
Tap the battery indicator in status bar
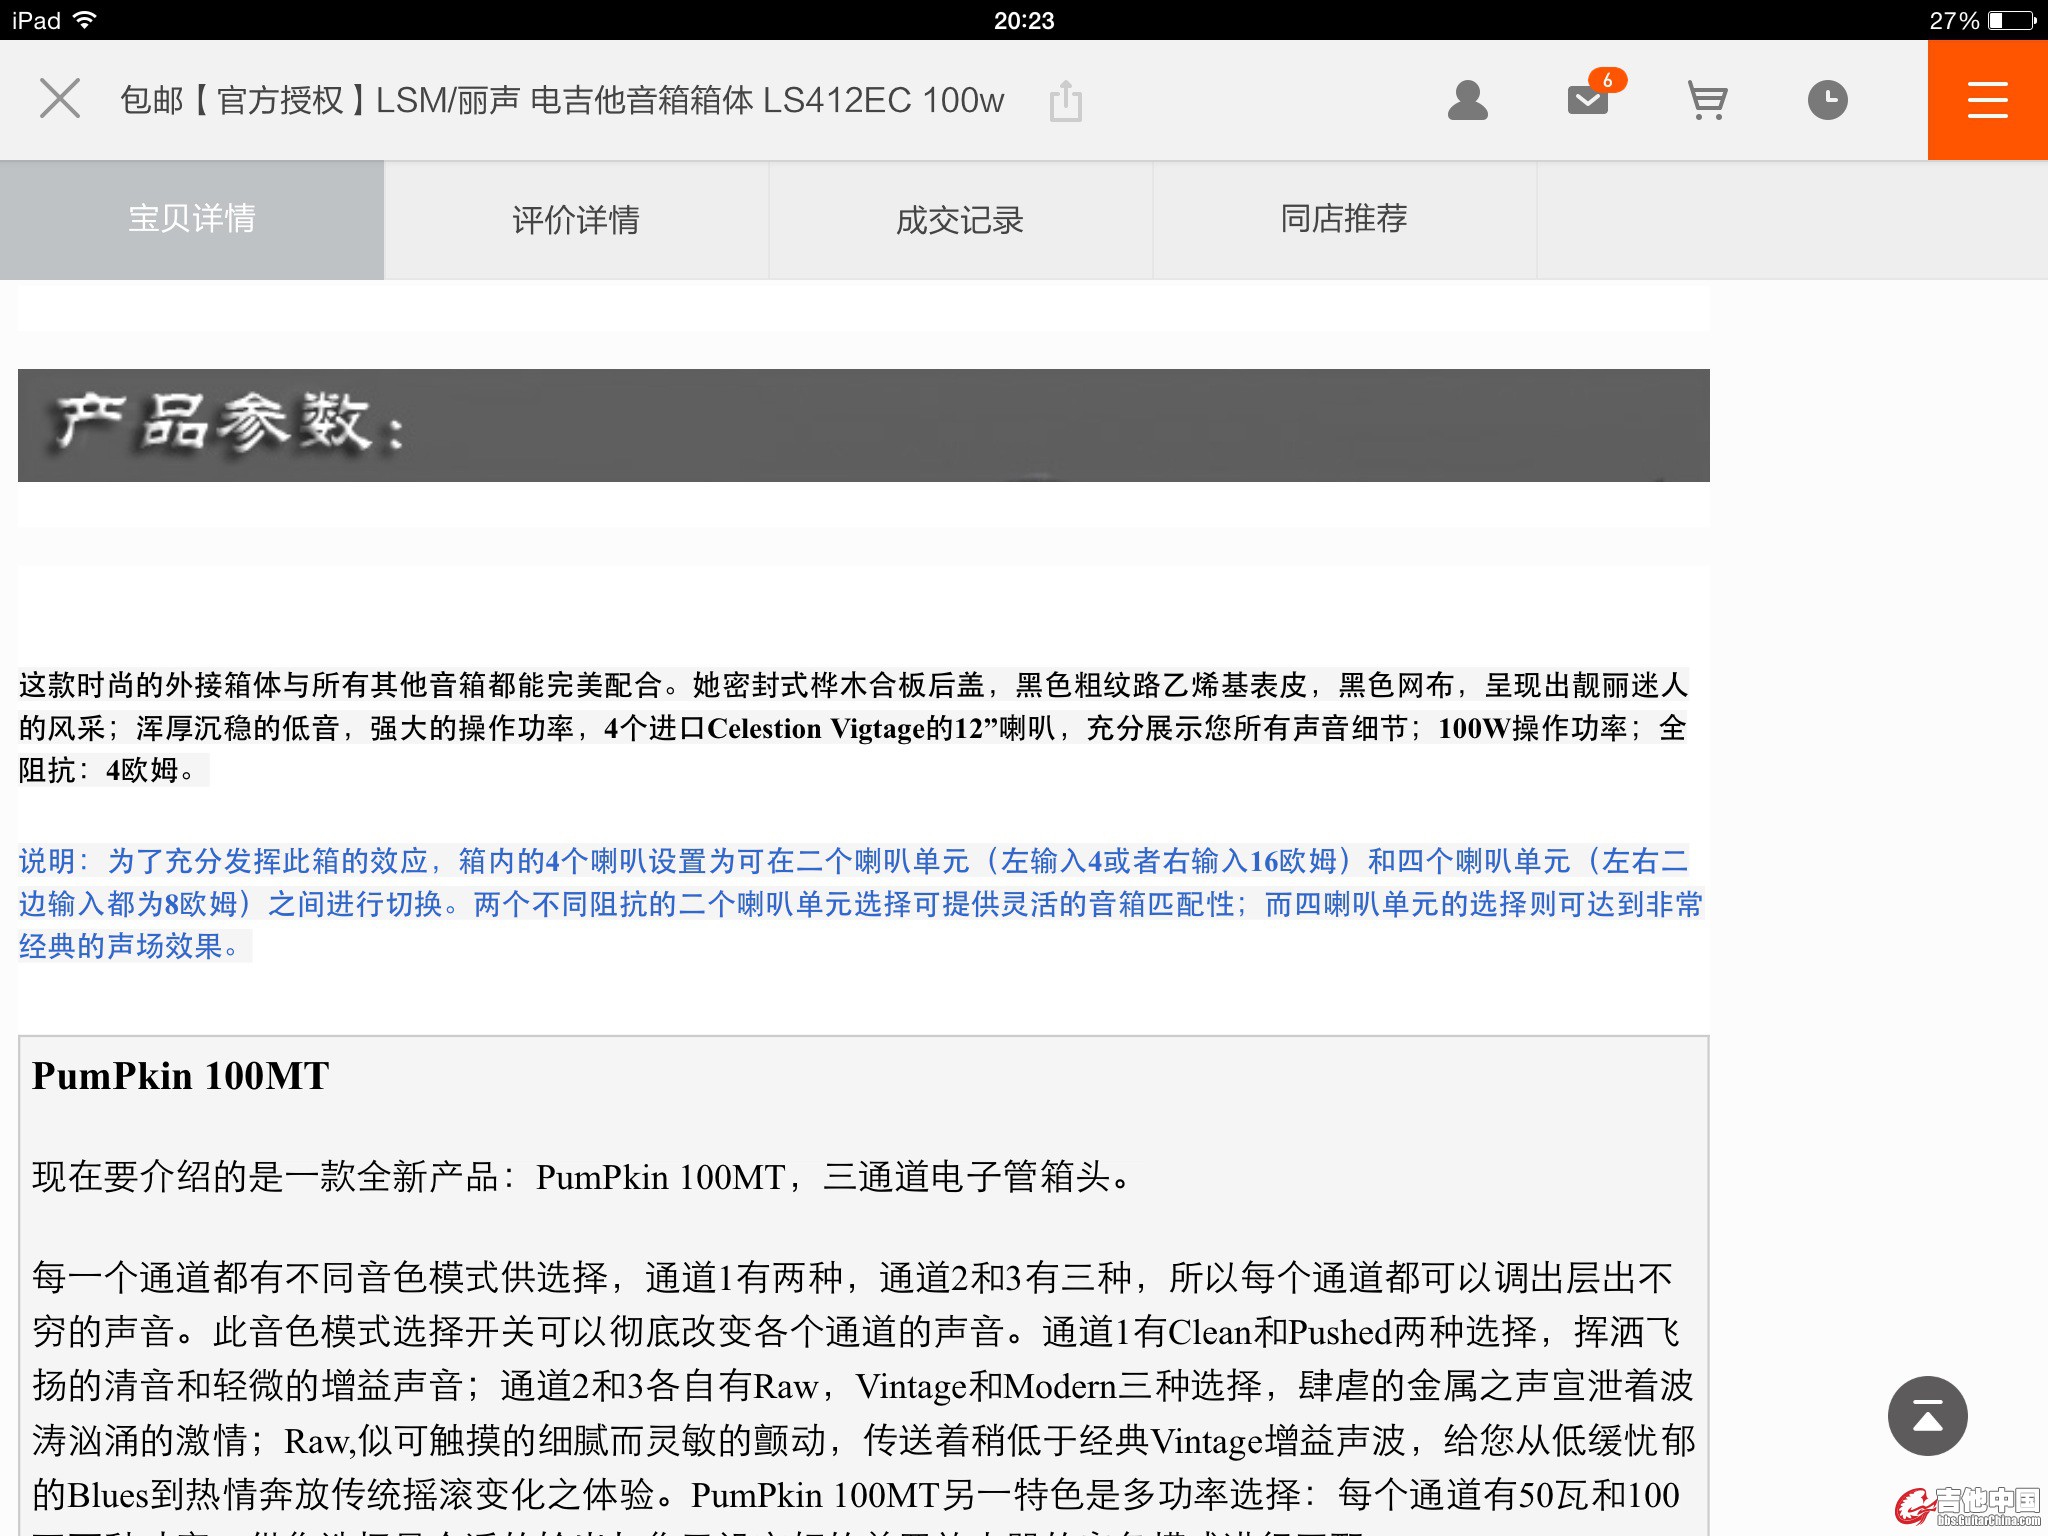tap(2010, 20)
